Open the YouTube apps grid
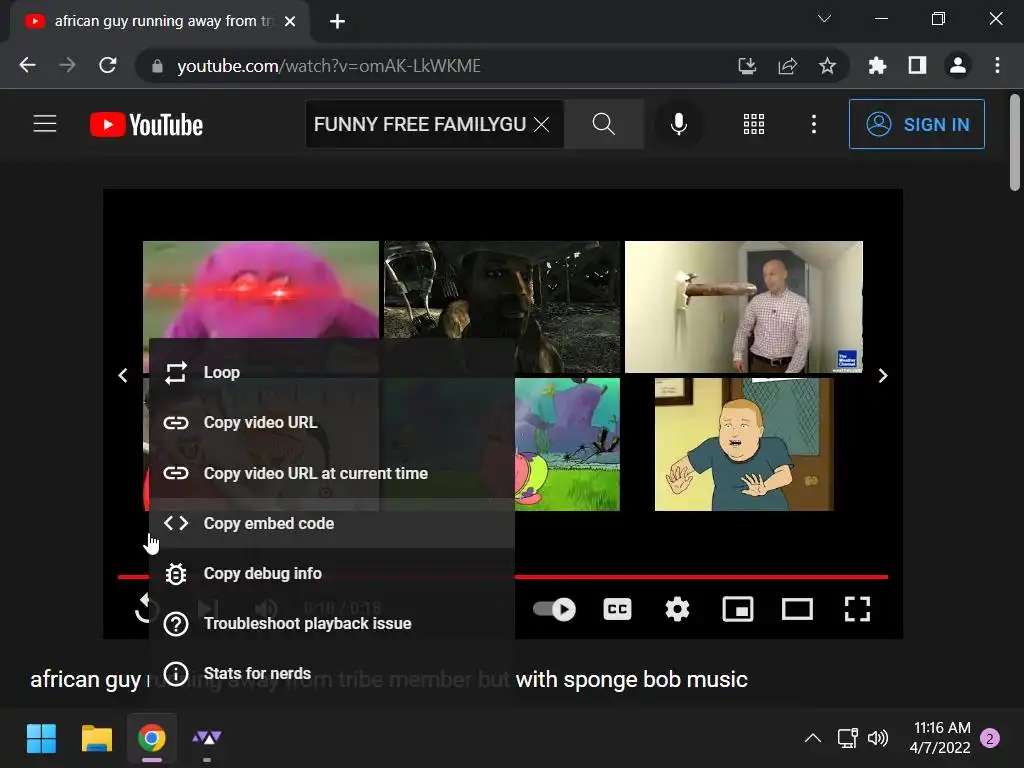 point(754,124)
